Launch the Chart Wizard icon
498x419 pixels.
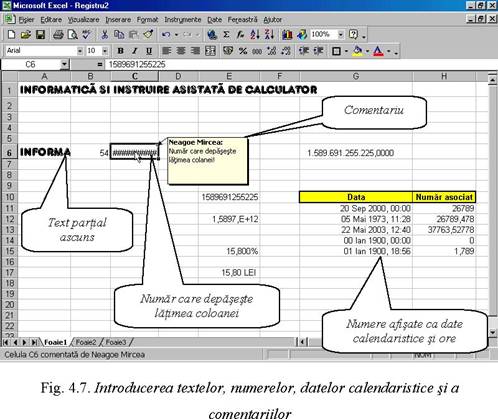[x=287, y=35]
